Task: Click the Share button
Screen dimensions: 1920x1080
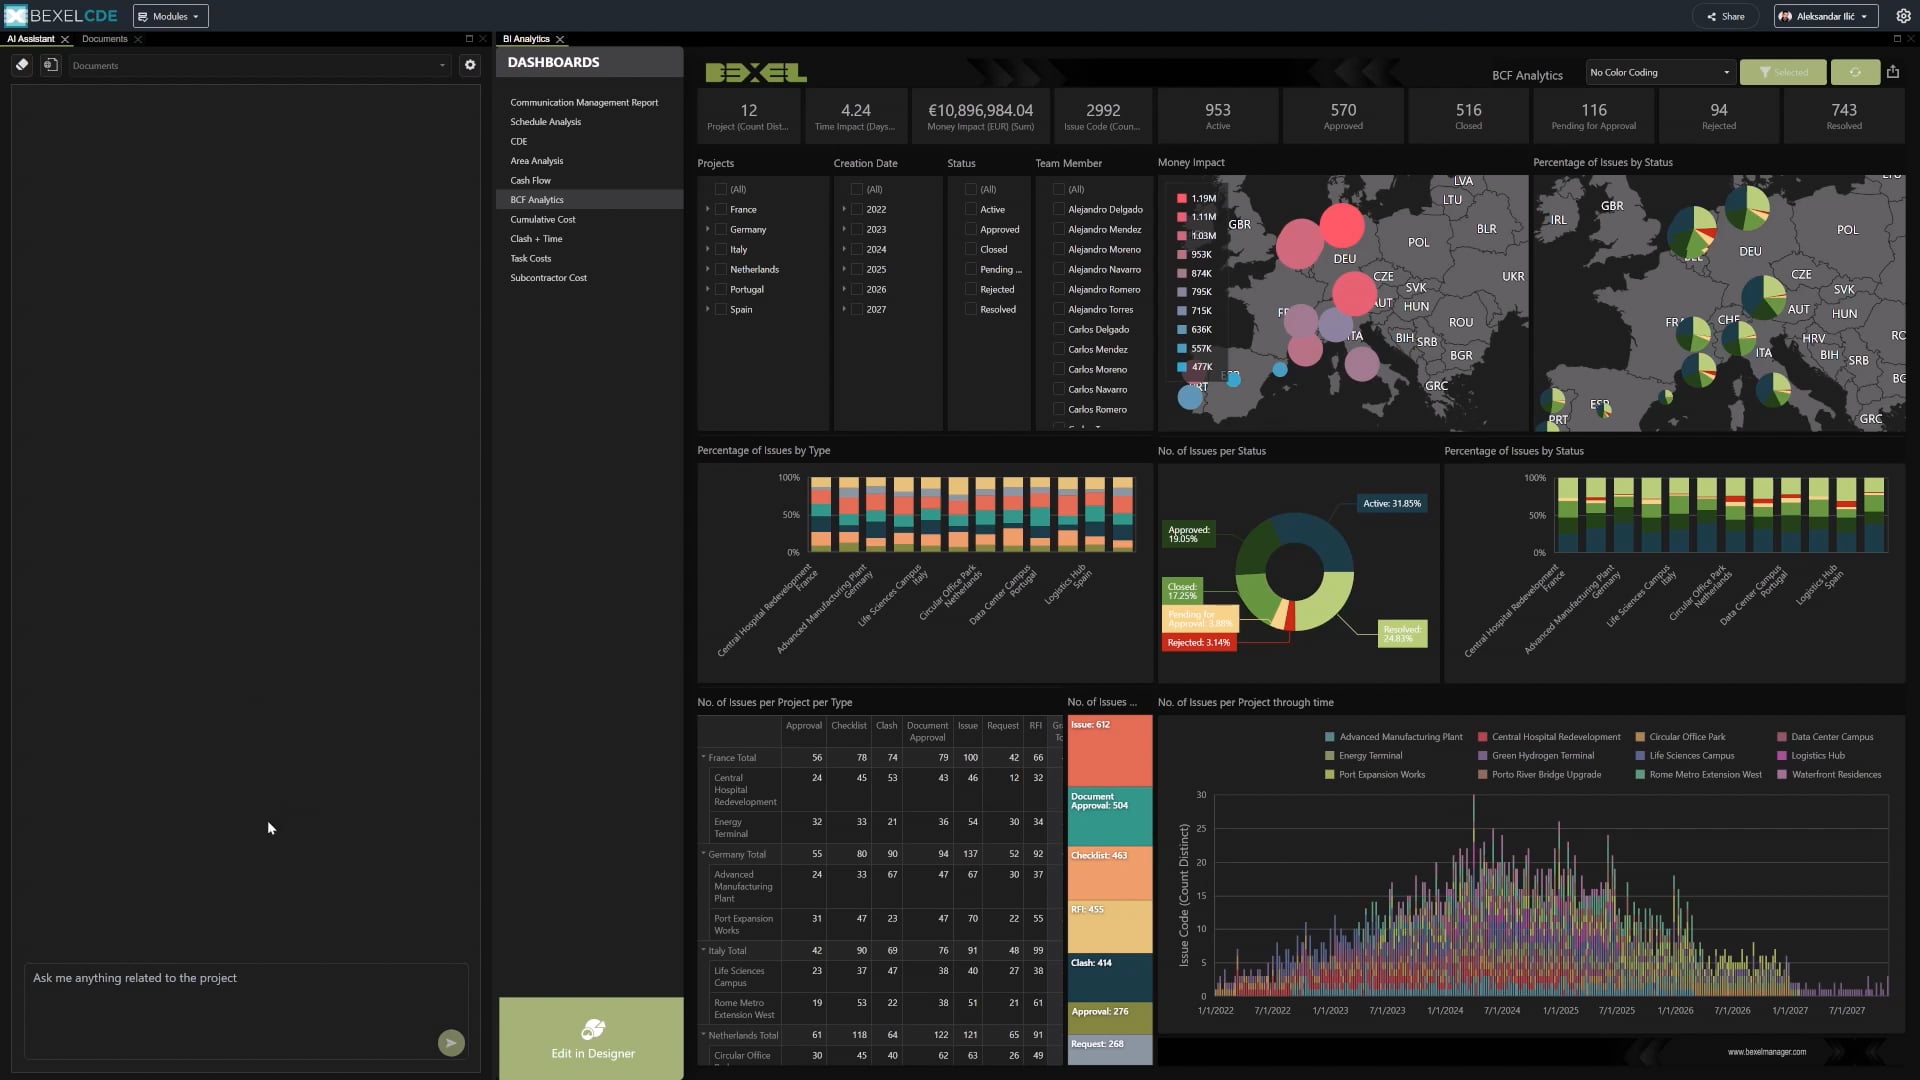Action: pos(1725,16)
